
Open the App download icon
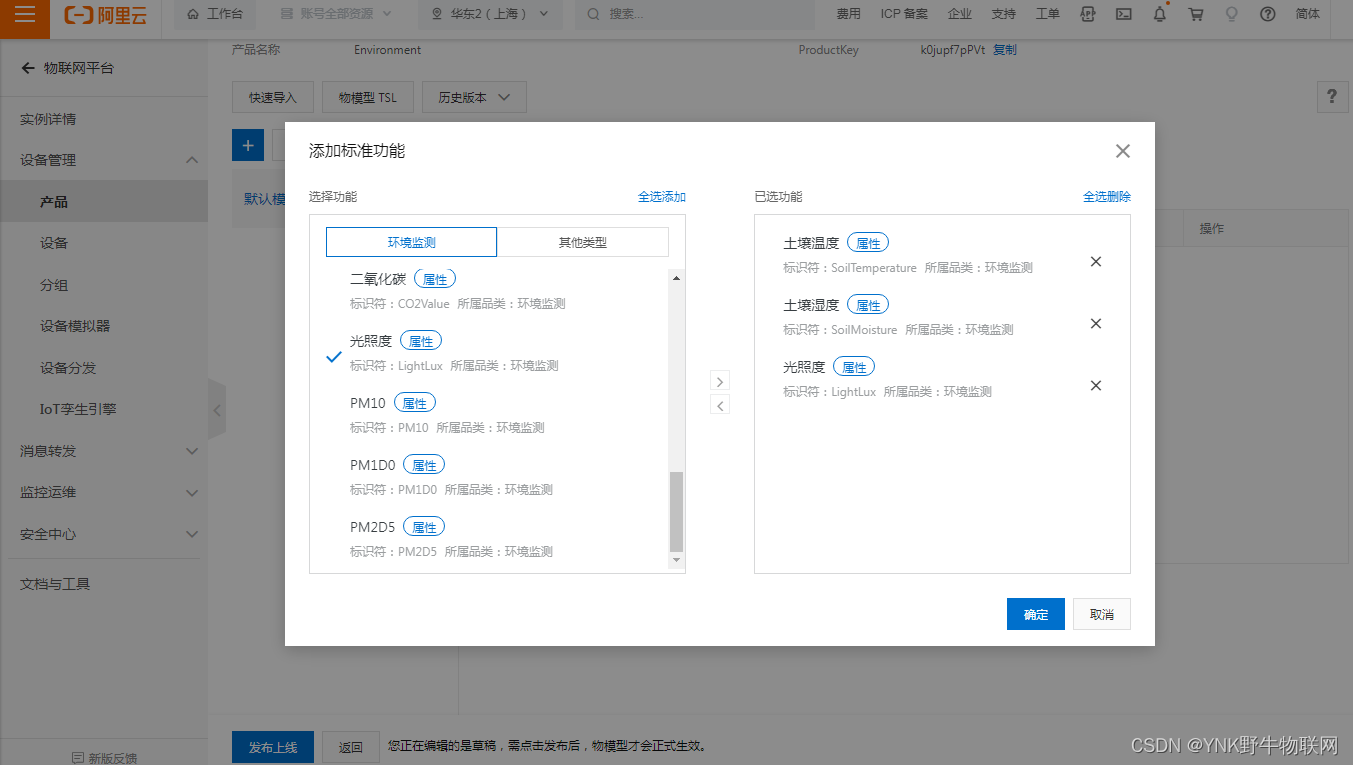click(x=1088, y=14)
